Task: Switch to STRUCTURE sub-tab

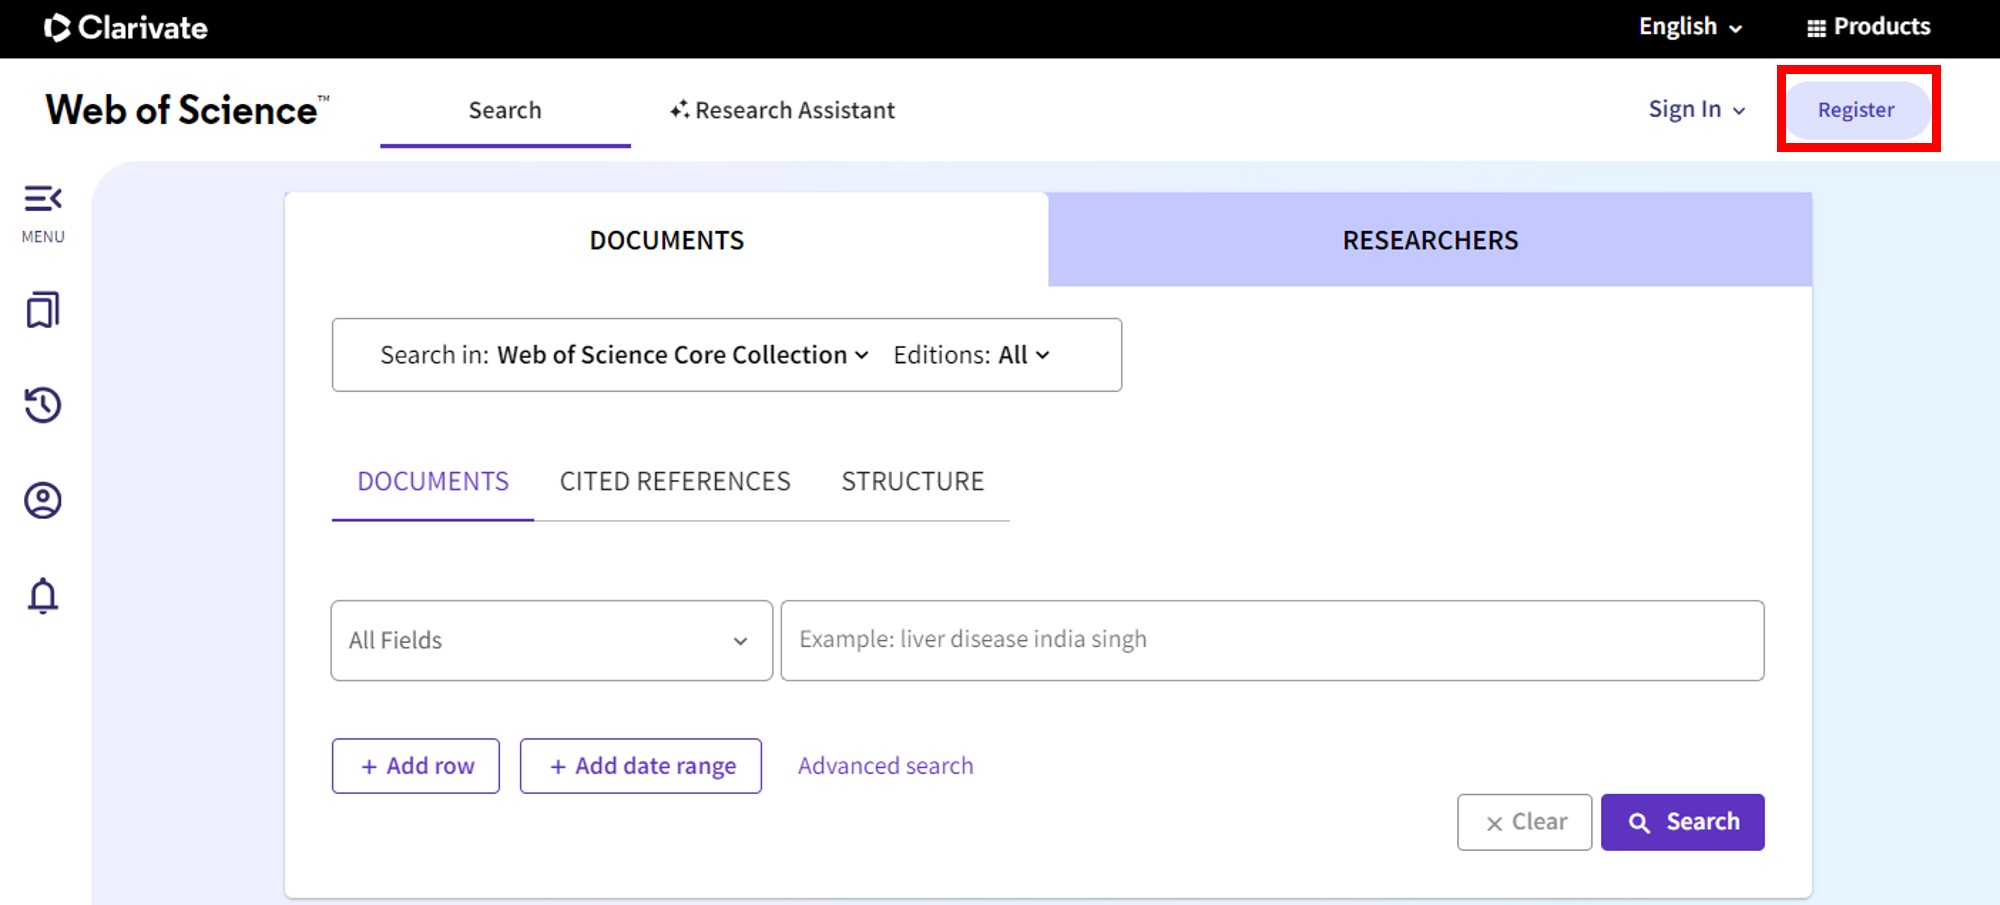Action: pos(913,482)
